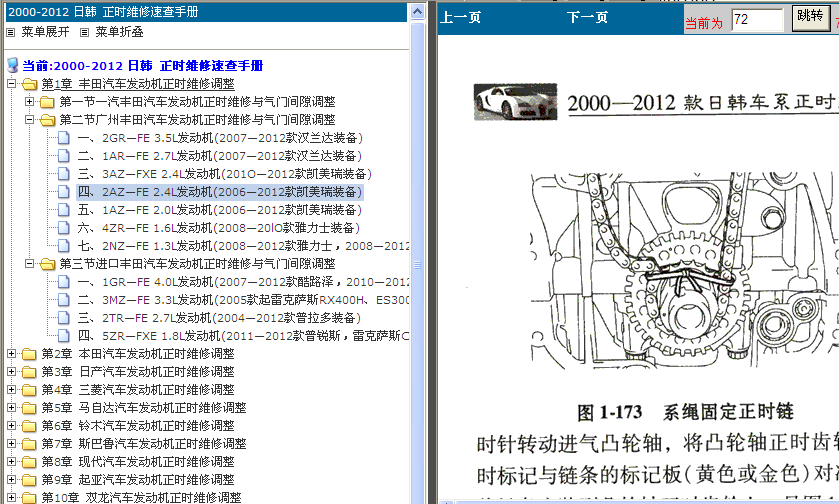839x504 pixels.
Task: Click folder icon of 第二节广州丰田
Action: coord(48,120)
